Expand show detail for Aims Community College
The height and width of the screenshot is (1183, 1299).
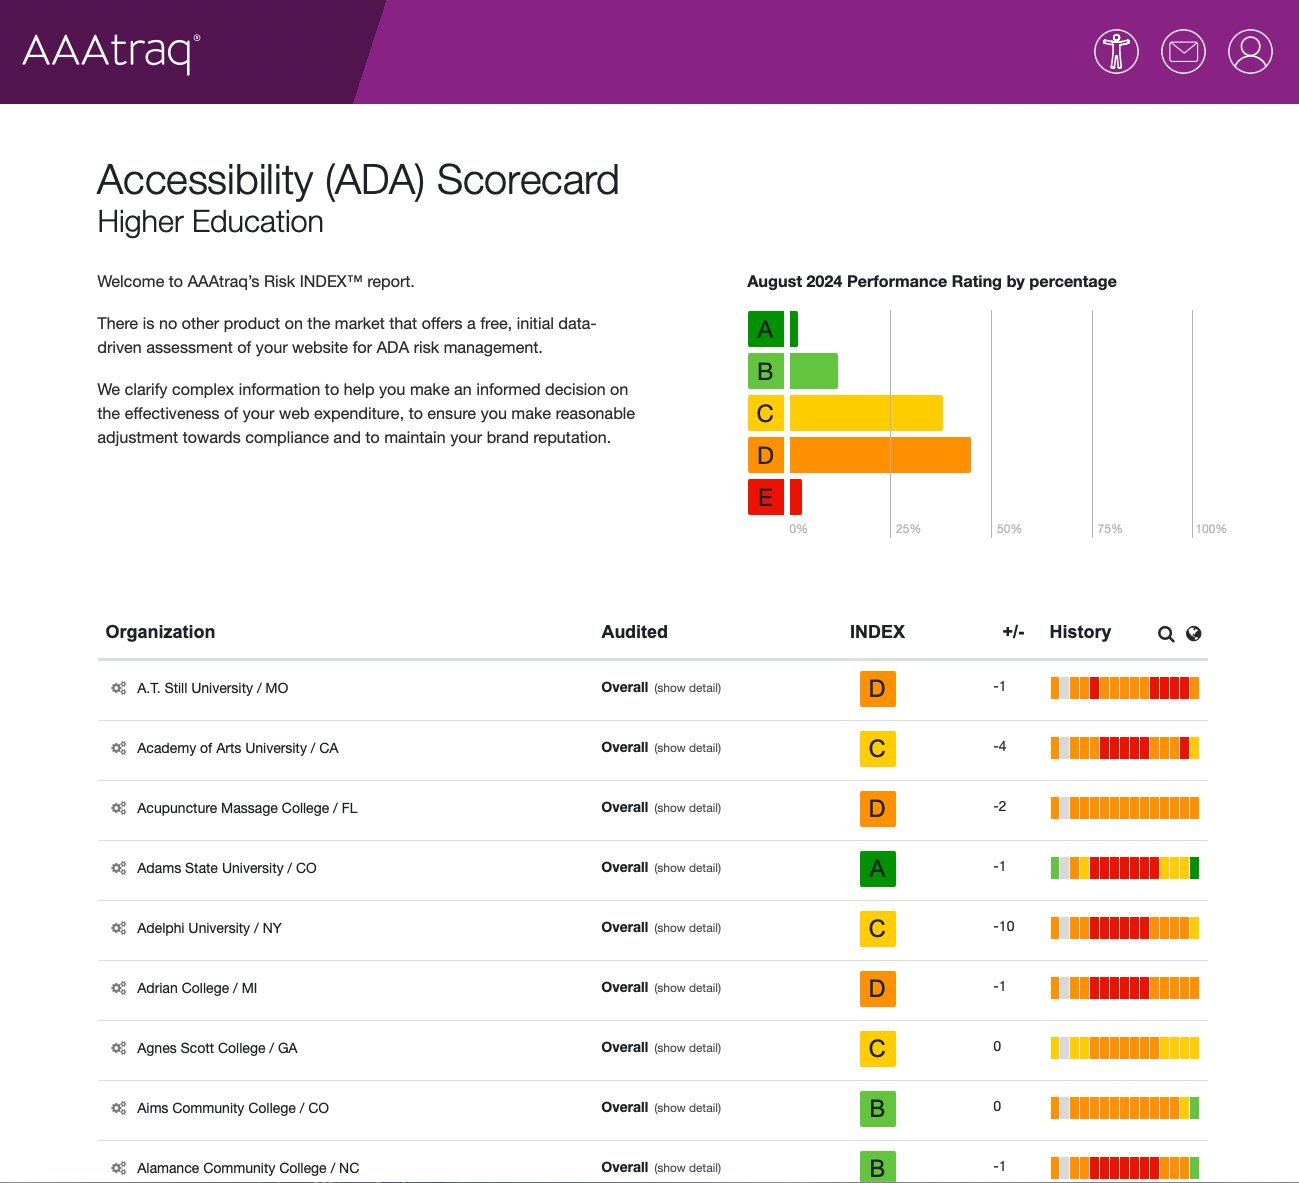tap(687, 1108)
